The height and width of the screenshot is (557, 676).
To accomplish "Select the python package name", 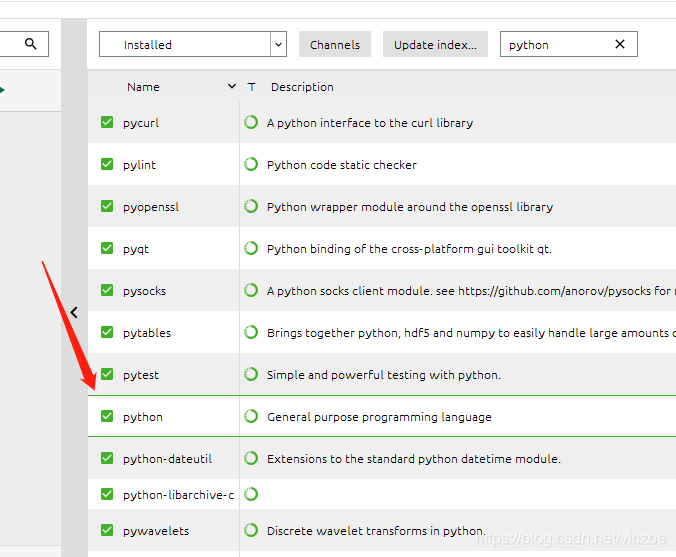I will (143, 417).
